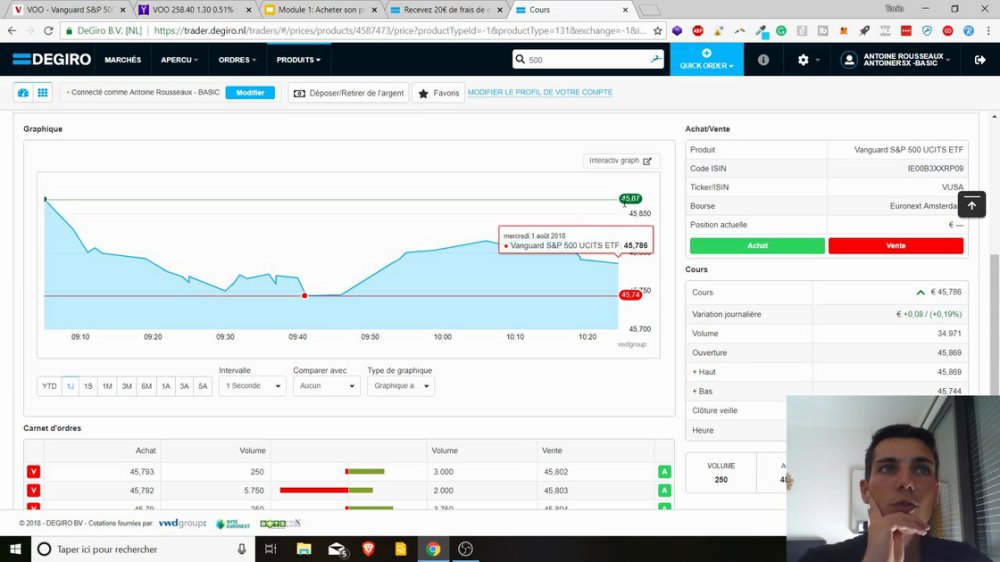The width and height of the screenshot is (1000, 562).
Task: Click the Modifier button
Action: coord(250,92)
